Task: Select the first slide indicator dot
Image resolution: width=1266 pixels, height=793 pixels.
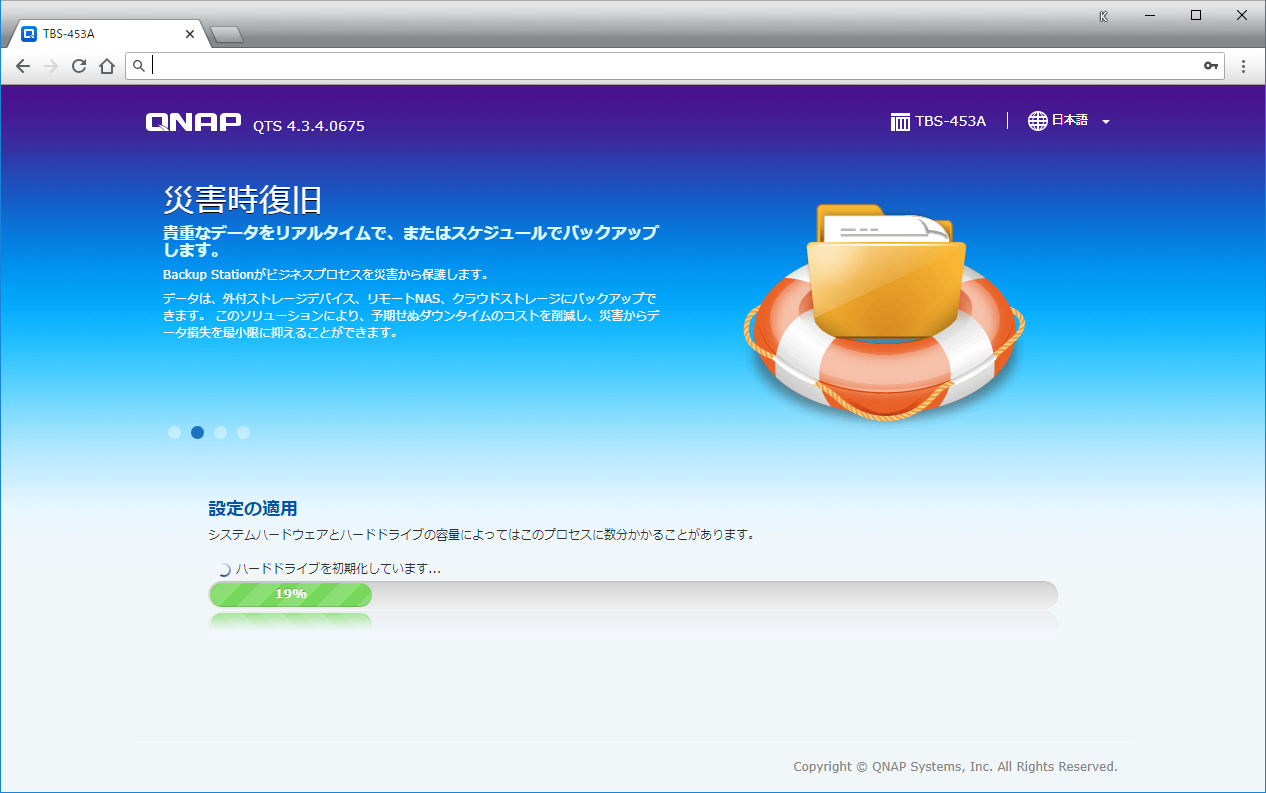Action: [174, 433]
